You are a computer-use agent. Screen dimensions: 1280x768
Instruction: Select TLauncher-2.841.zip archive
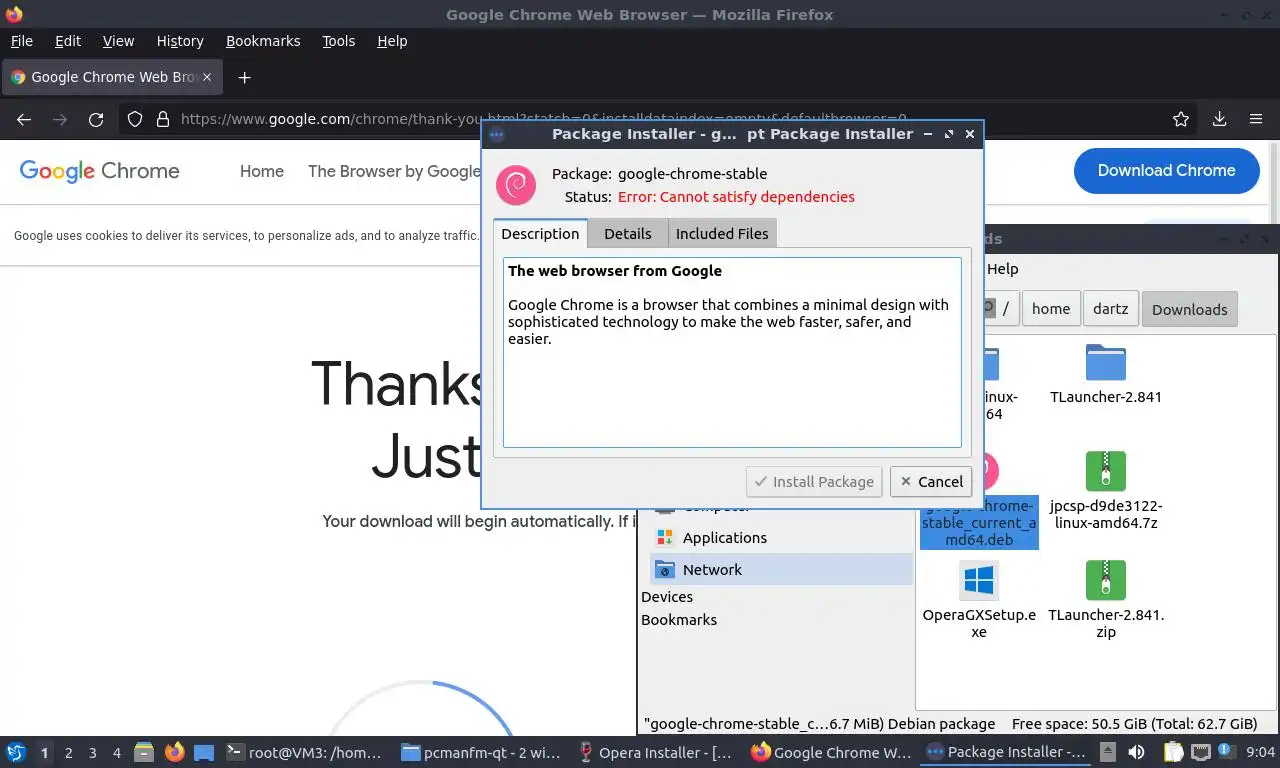pos(1105,599)
